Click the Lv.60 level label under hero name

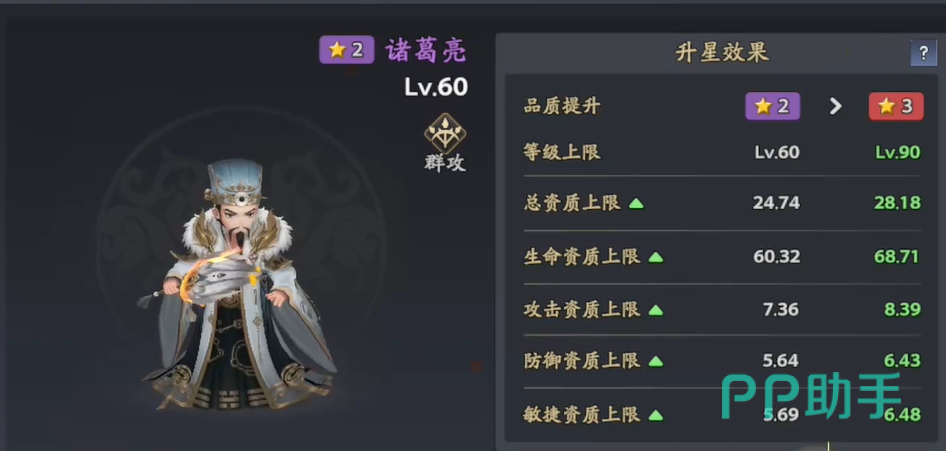coord(436,87)
